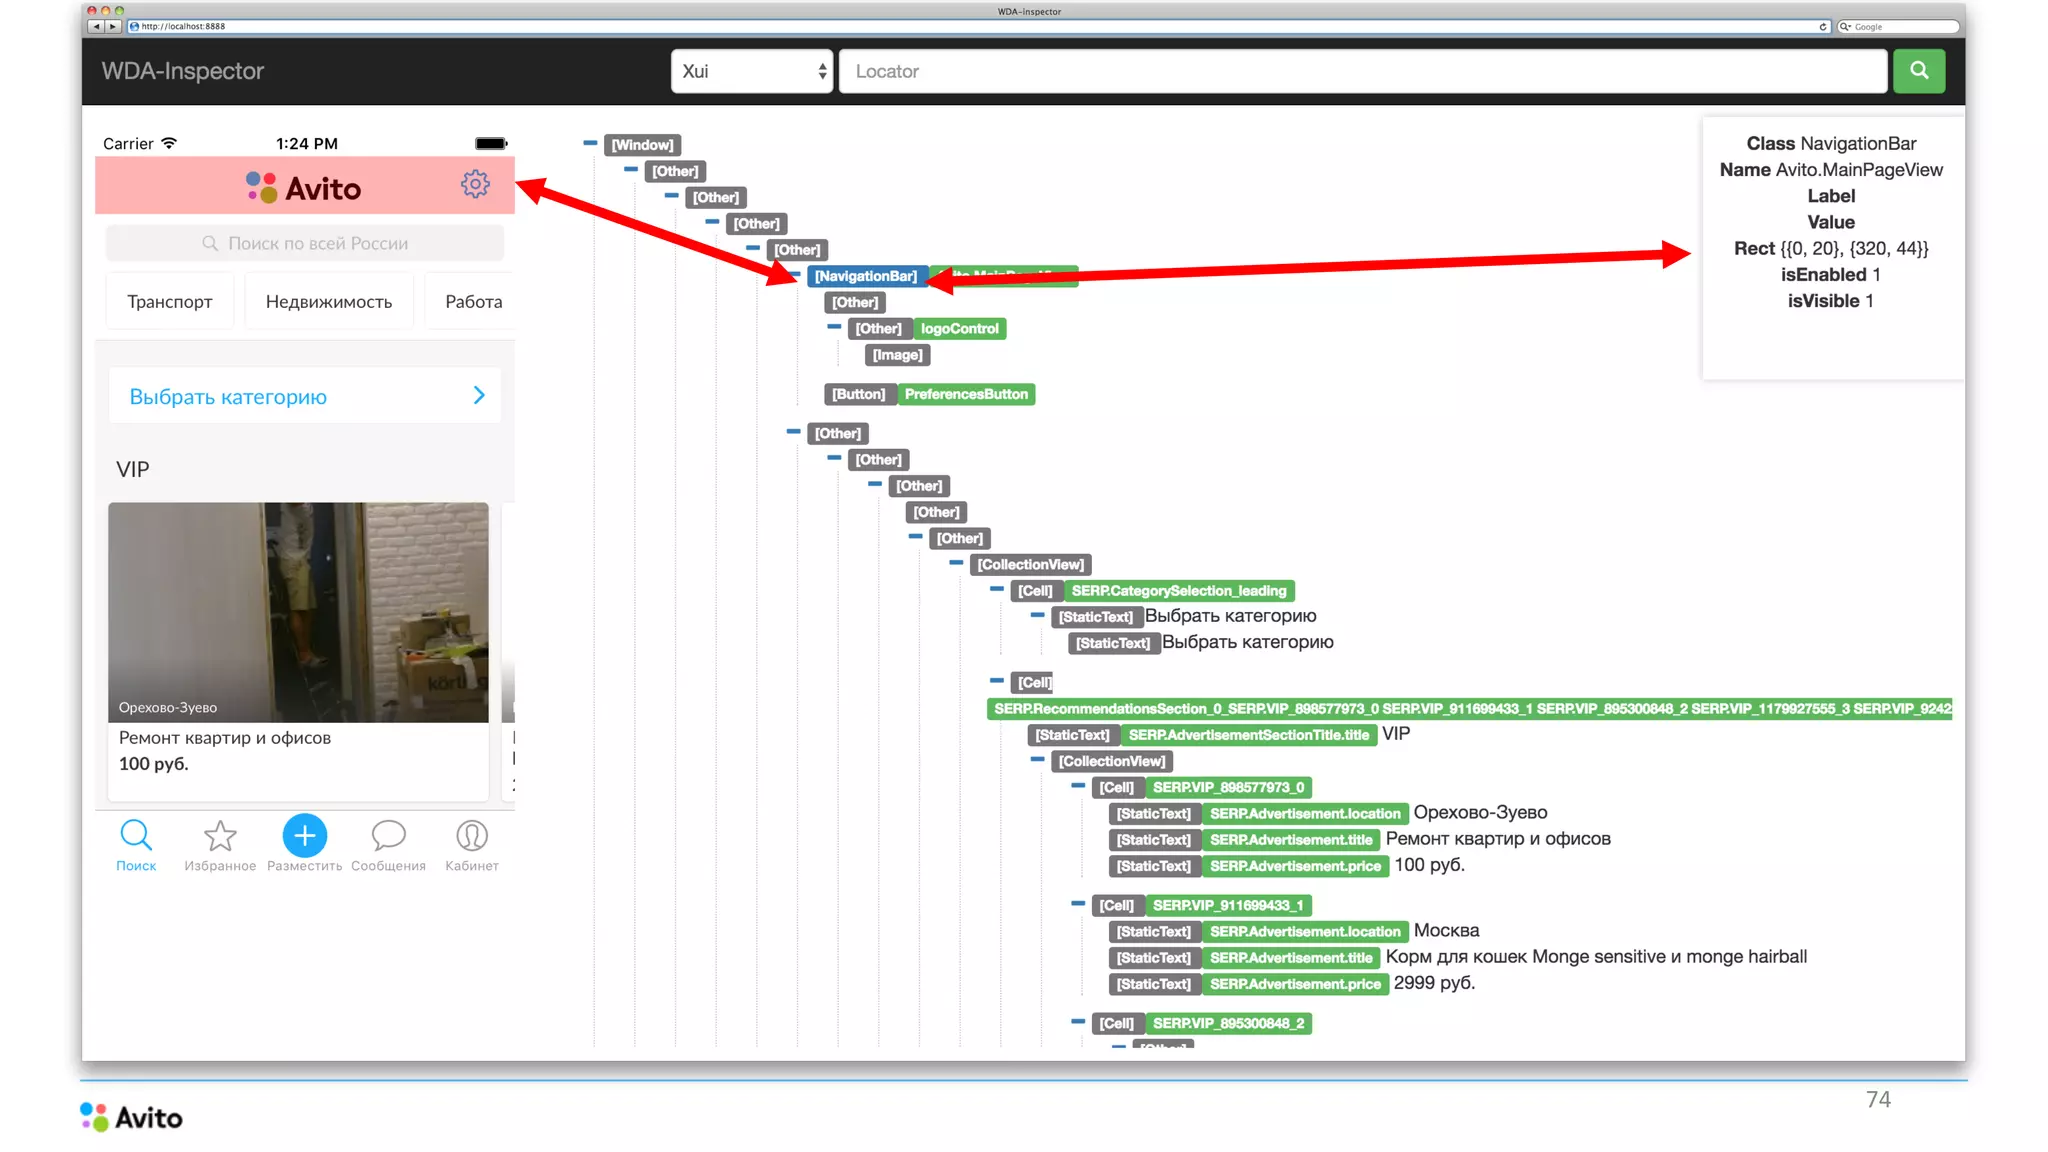Click the green search magnifier button
Screen dimensions: 2048x1152
point(1918,71)
